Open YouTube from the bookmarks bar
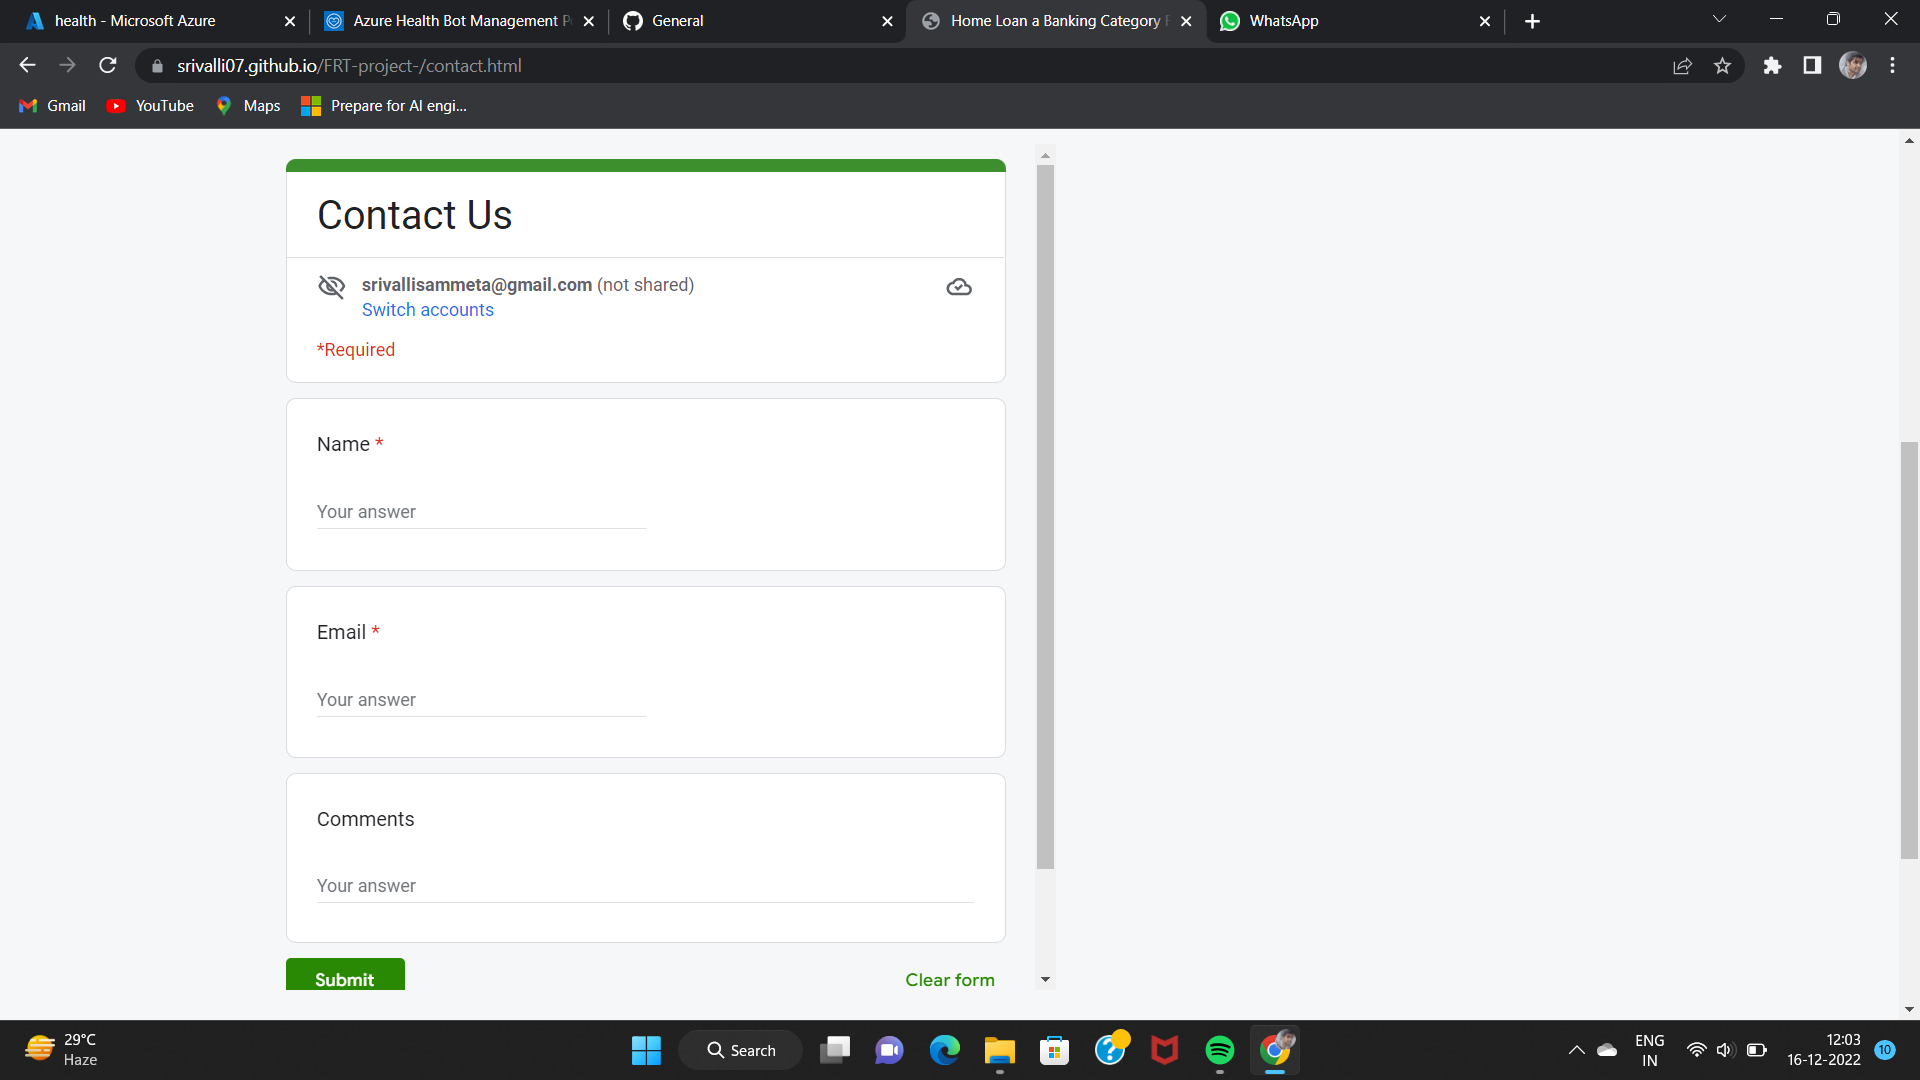This screenshot has width=1920, height=1080. click(x=149, y=105)
